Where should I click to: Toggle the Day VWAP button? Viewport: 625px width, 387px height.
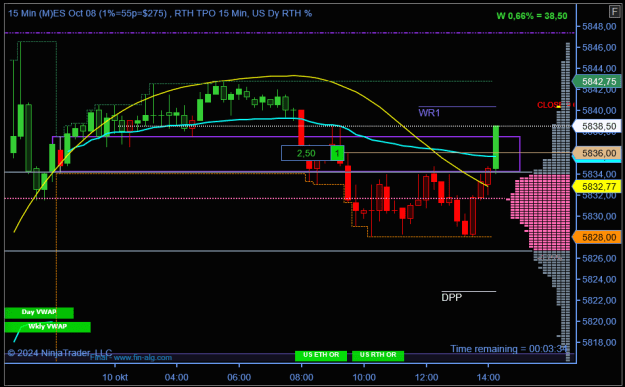pyautogui.click(x=39, y=312)
